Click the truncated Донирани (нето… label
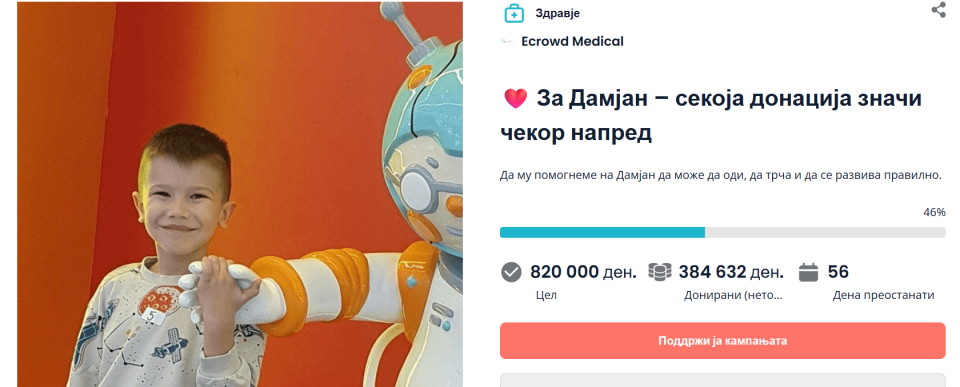The width and height of the screenshot is (960, 387). [x=733, y=295]
